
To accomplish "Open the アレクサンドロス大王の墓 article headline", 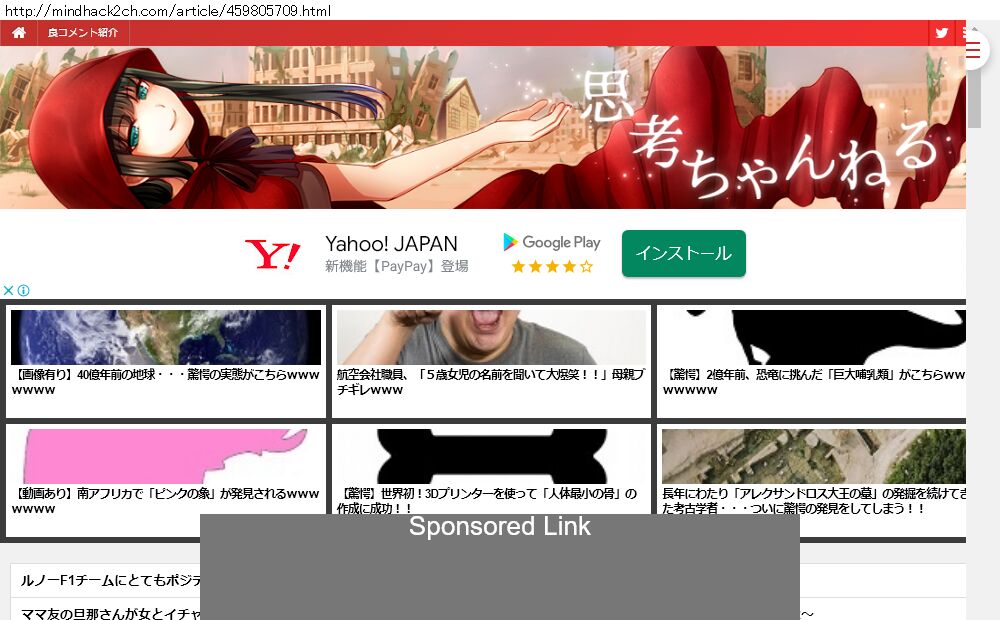I will coord(814,501).
